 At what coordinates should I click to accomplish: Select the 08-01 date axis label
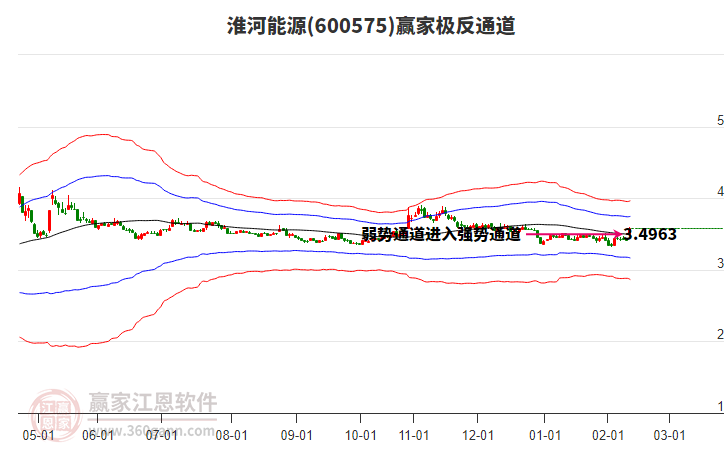[x=232, y=435]
